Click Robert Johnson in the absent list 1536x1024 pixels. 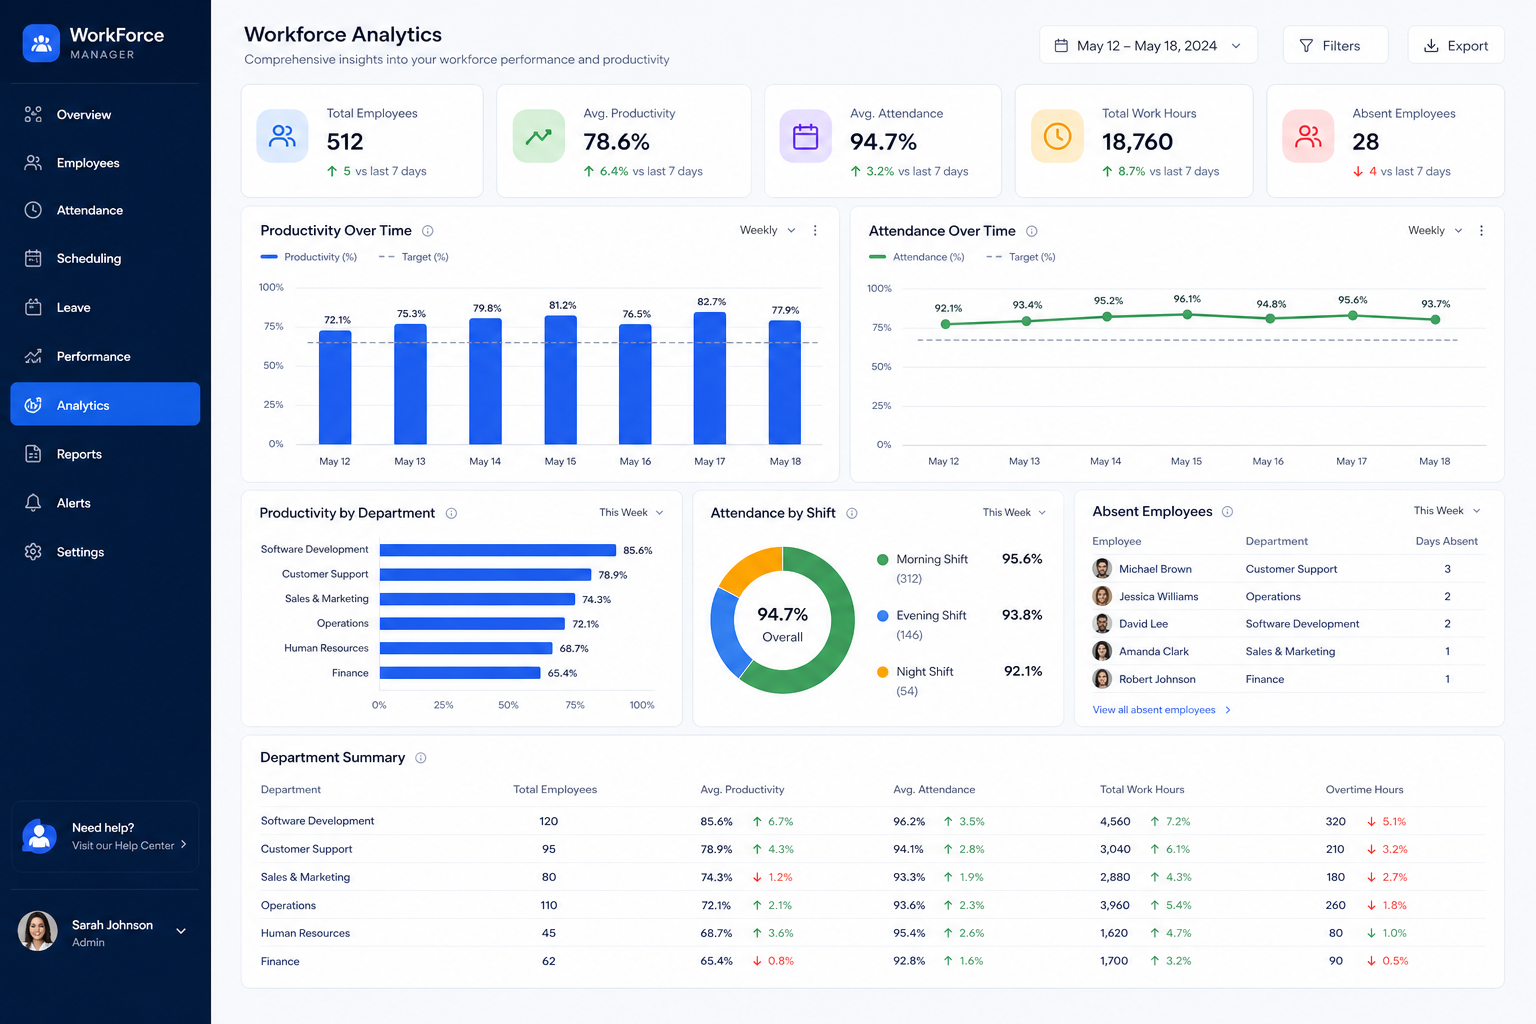1157,679
